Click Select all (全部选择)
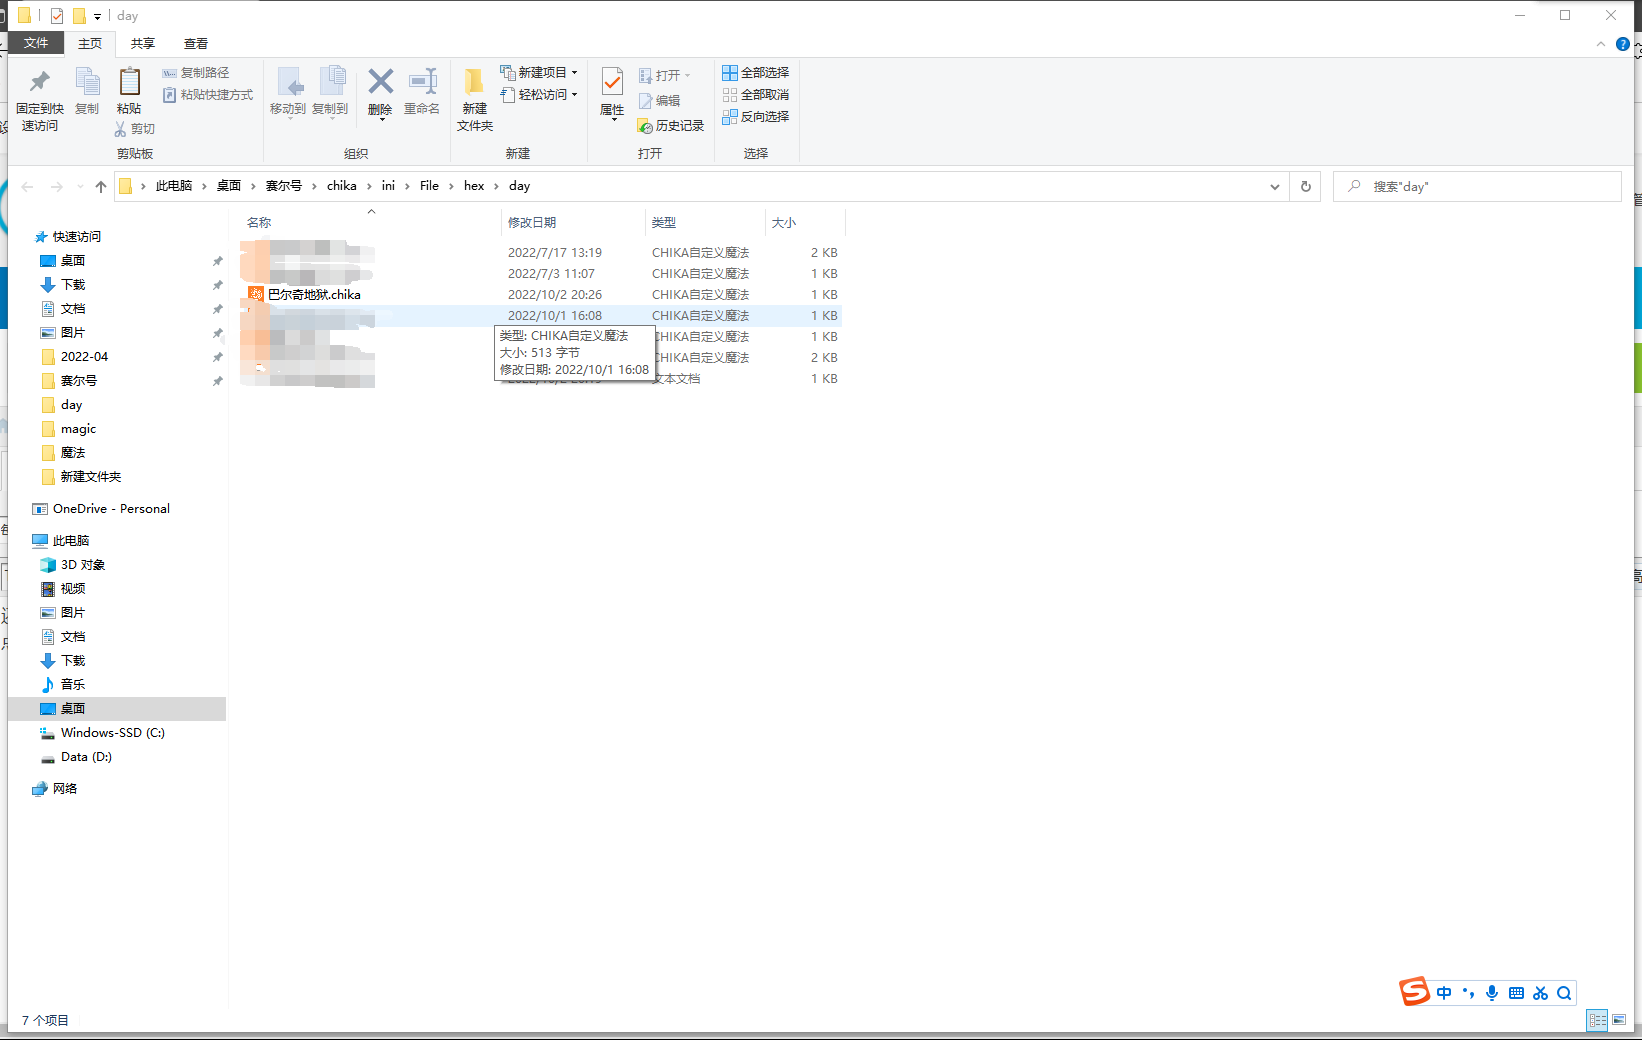Image resolution: width=1642 pixels, height=1040 pixels. tap(756, 73)
